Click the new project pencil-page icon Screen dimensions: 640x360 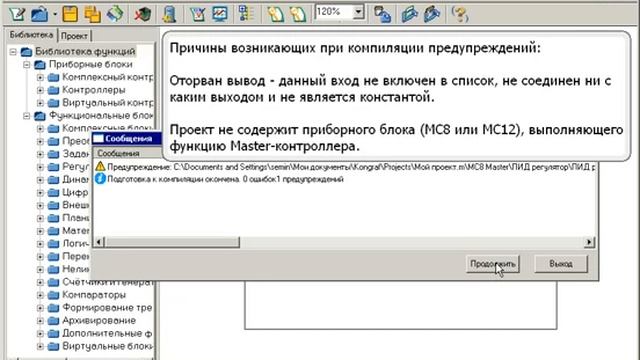click(x=18, y=14)
